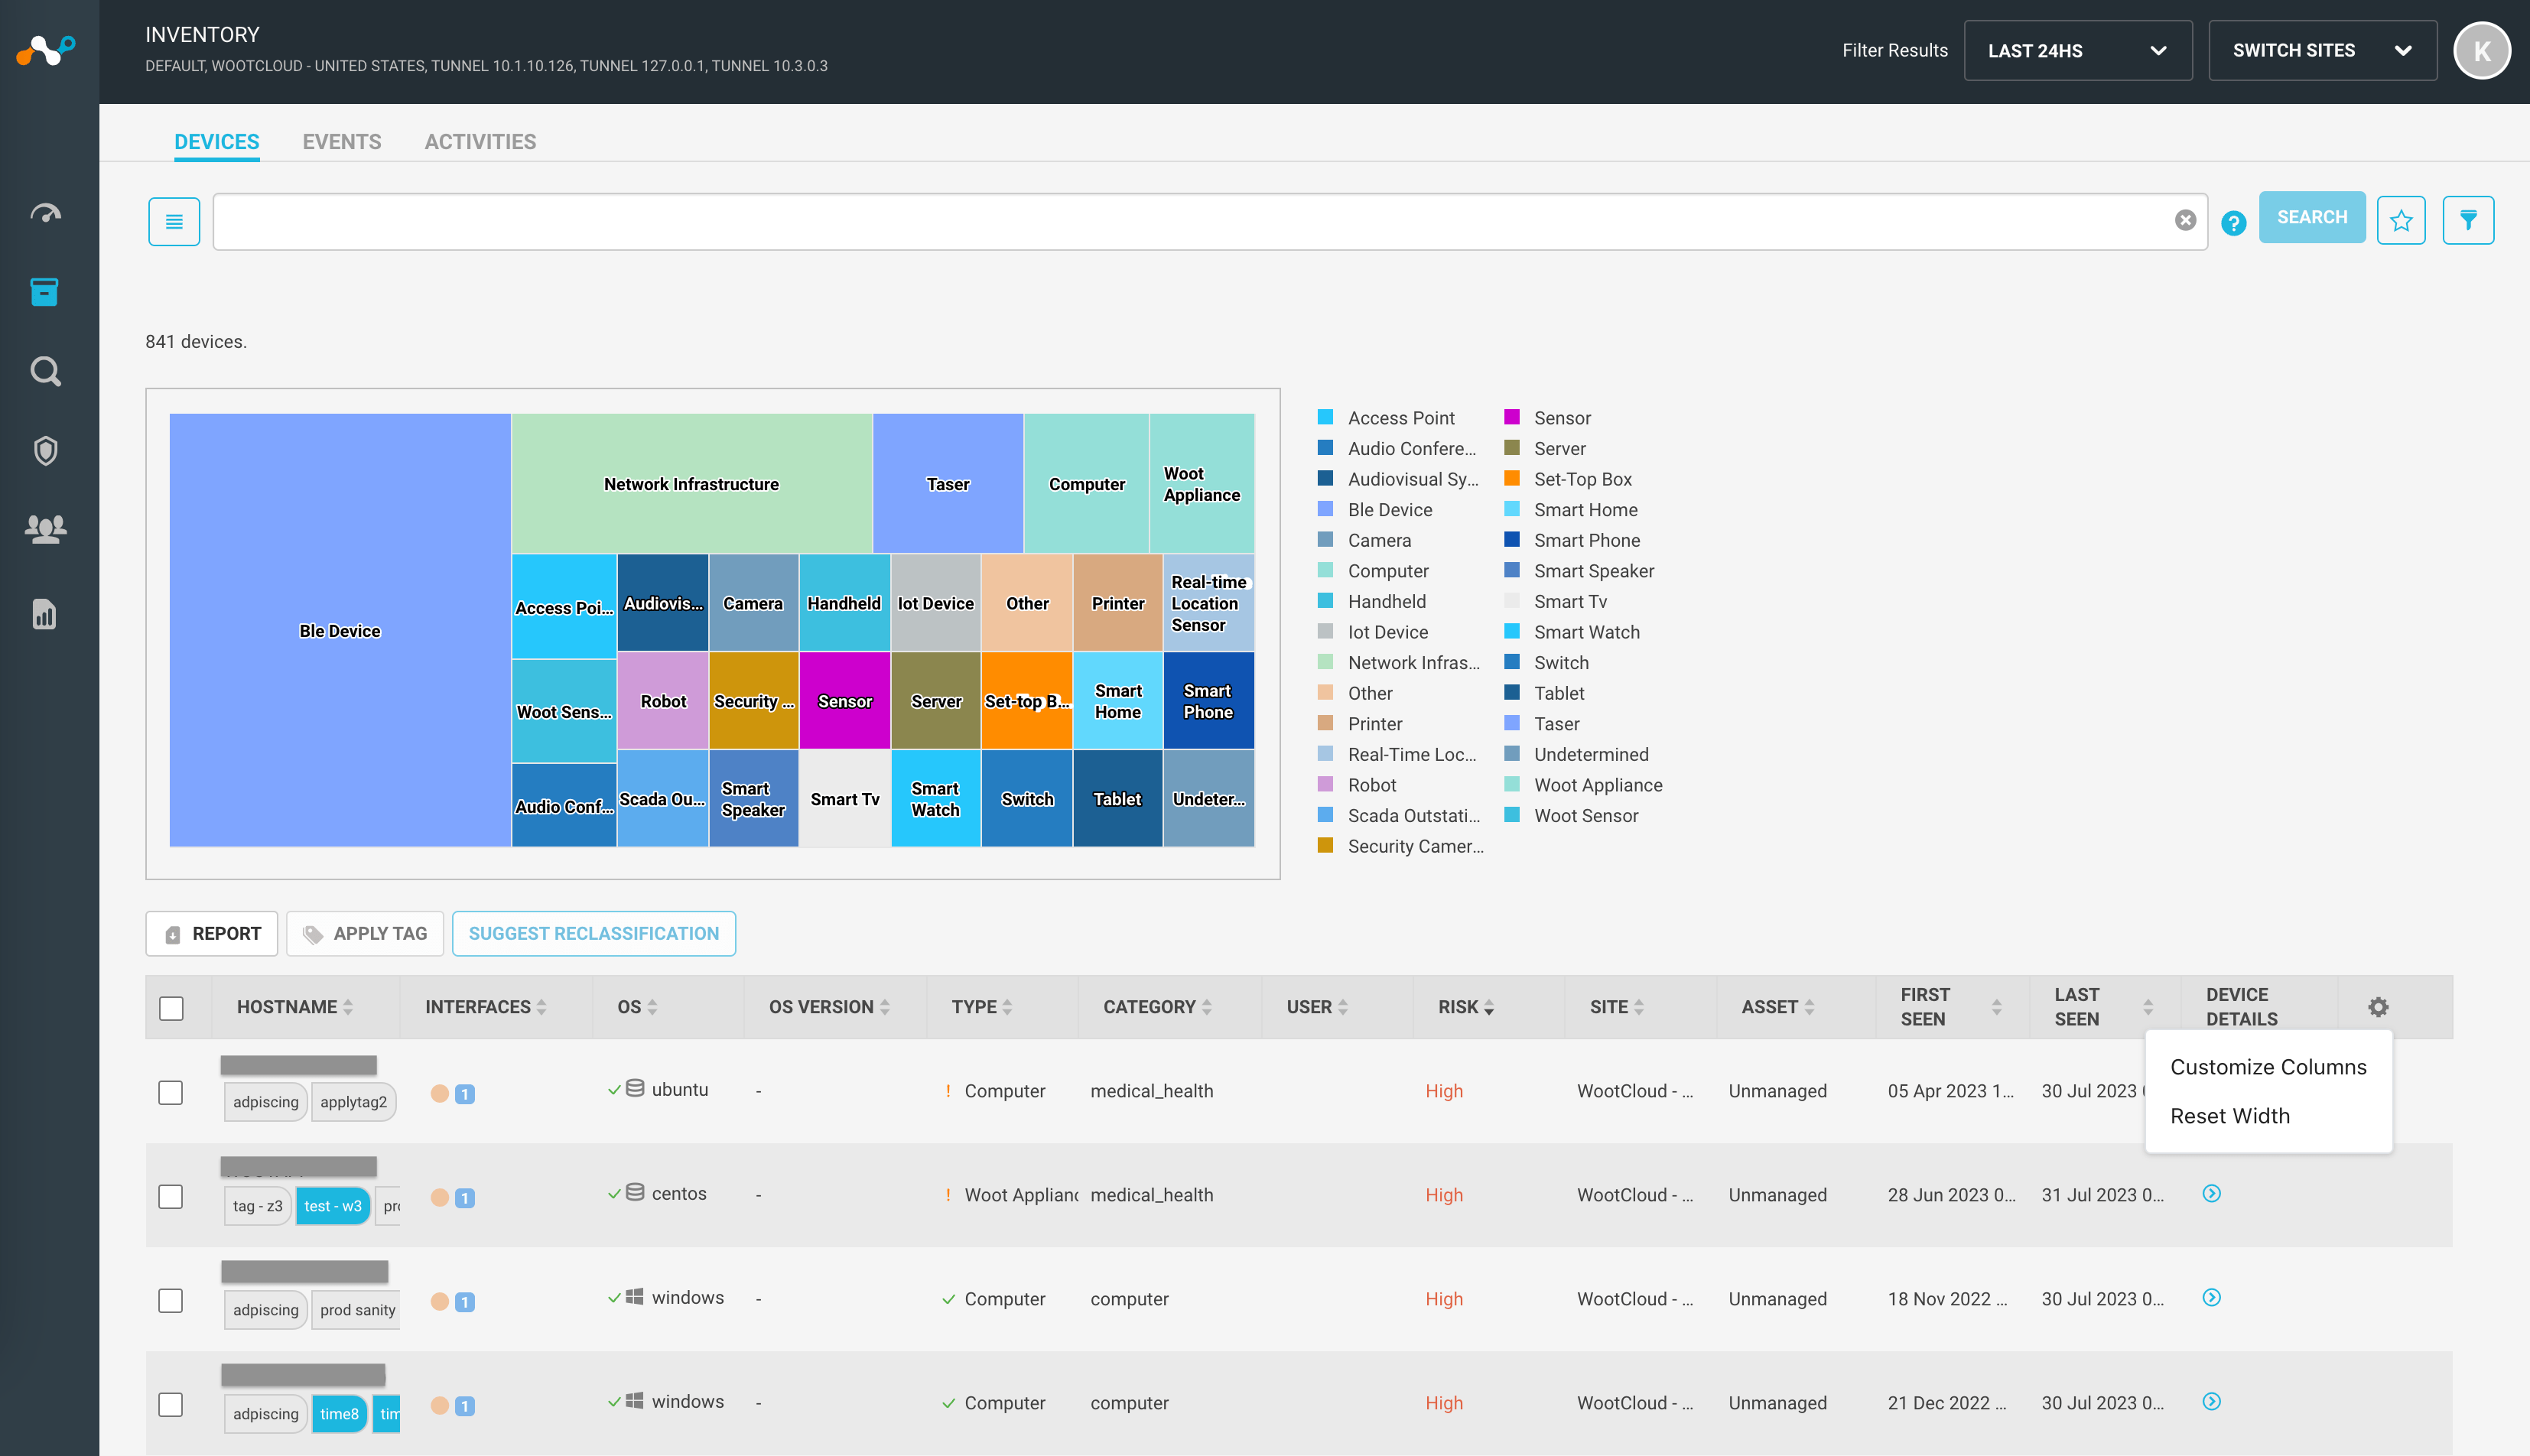Select Customize Columns from the menu

point(2268,1067)
